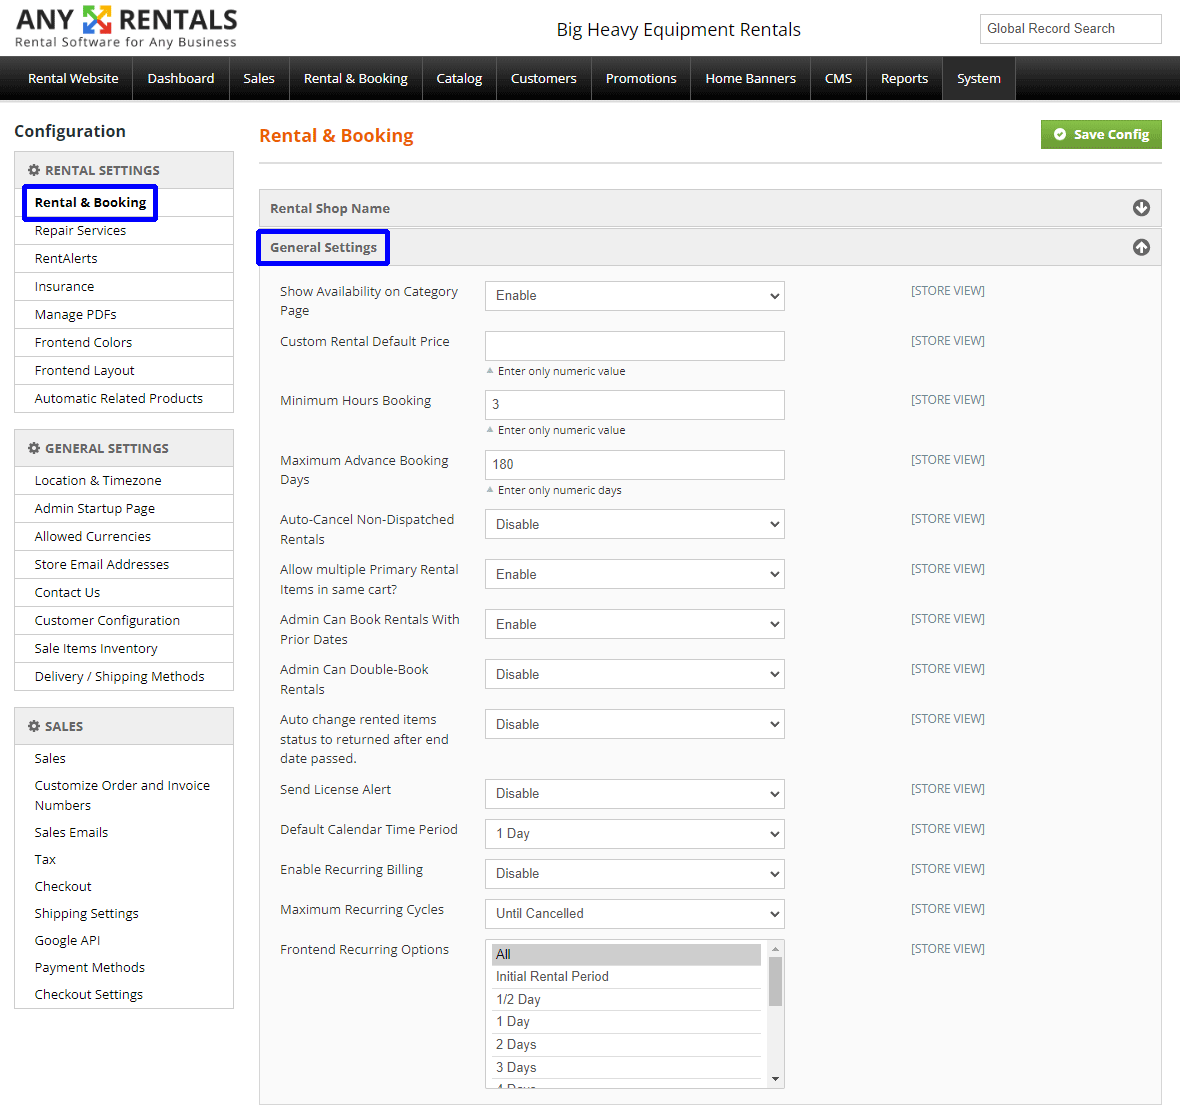Collapse the General Settings section
1180x1115 pixels.
[x=1141, y=247]
